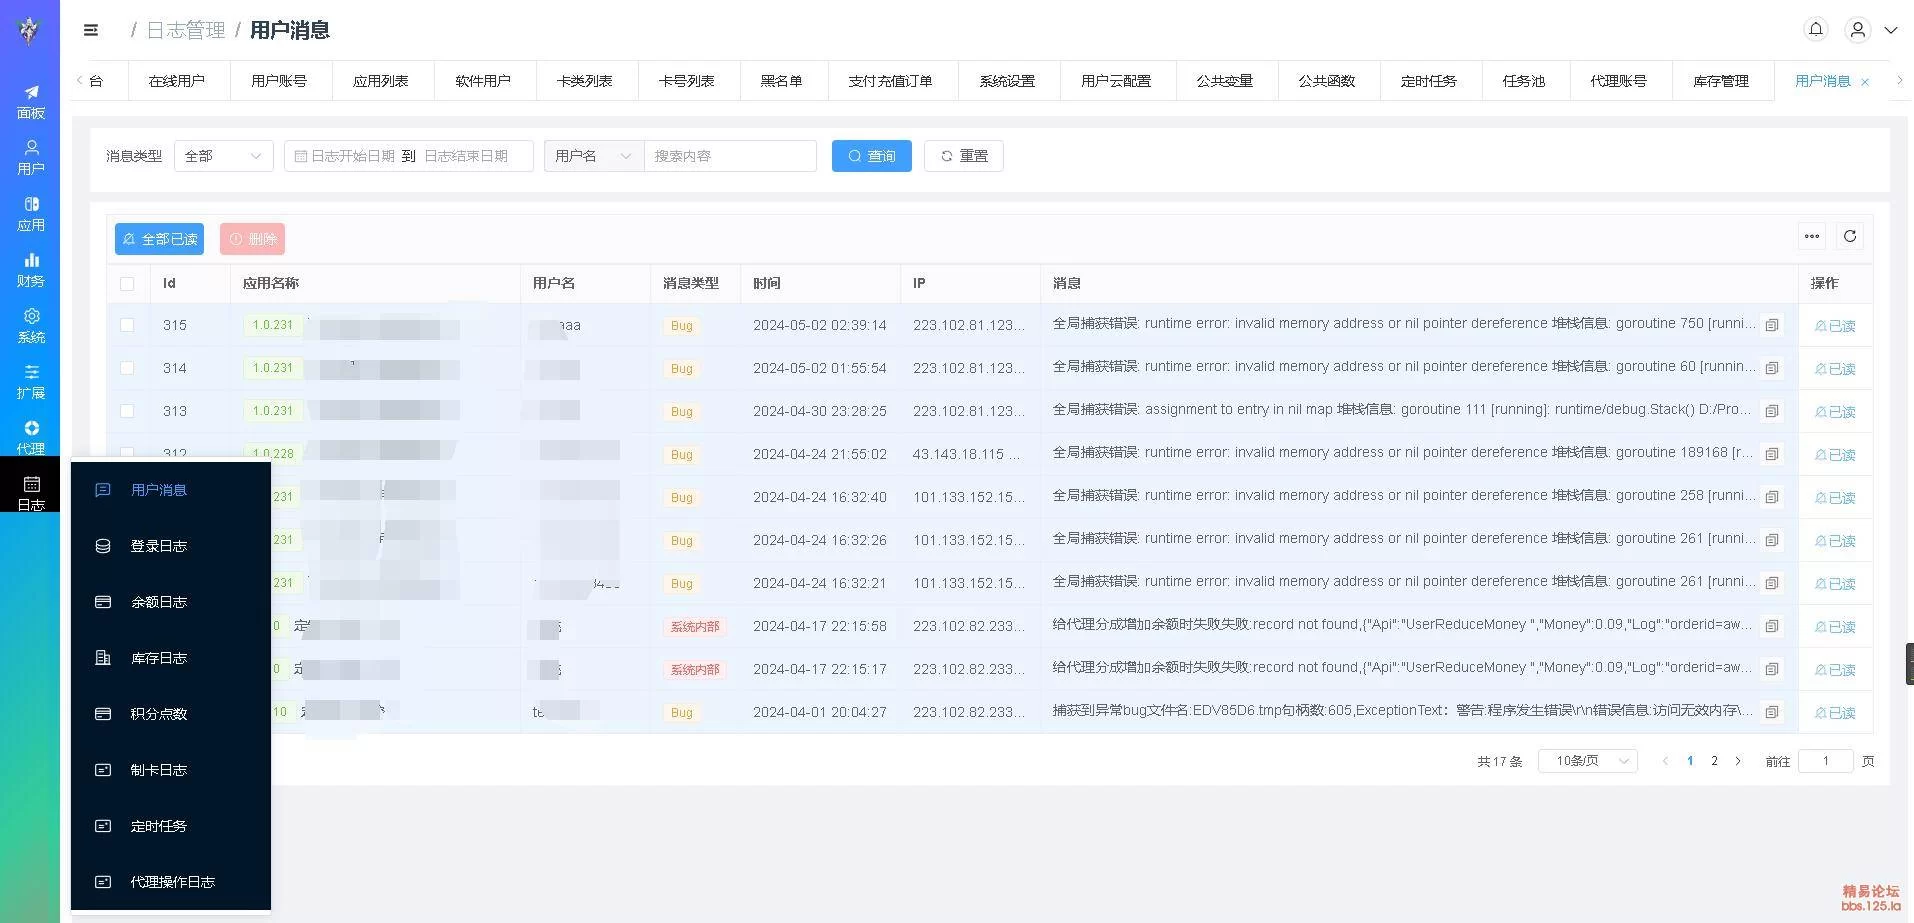Viewport: 1914px width, 923px height.
Task: Click the 重置 reset button
Action: tap(964, 156)
